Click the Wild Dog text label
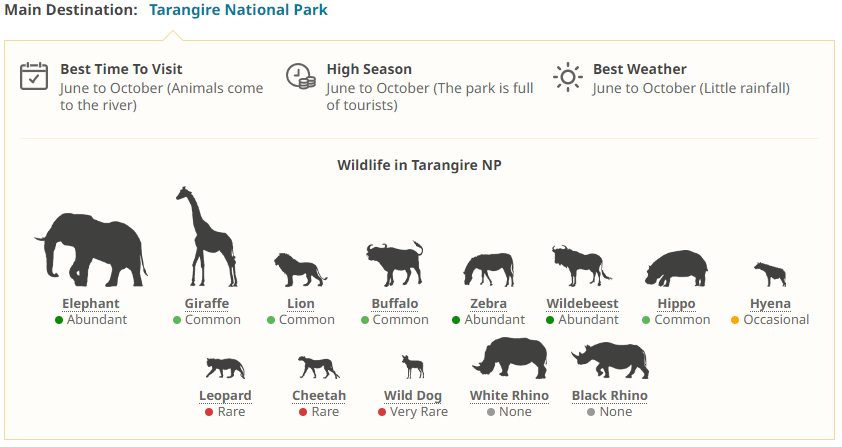This screenshot has height=447, width=842. click(413, 396)
